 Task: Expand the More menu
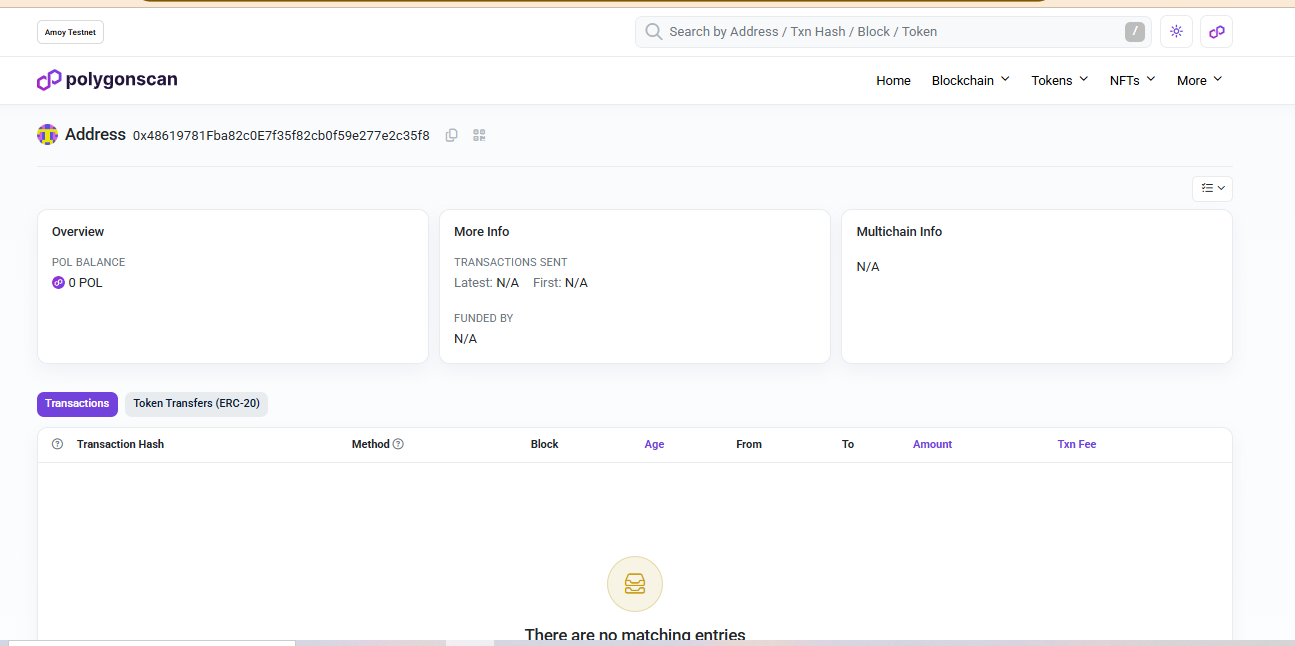click(x=1199, y=80)
